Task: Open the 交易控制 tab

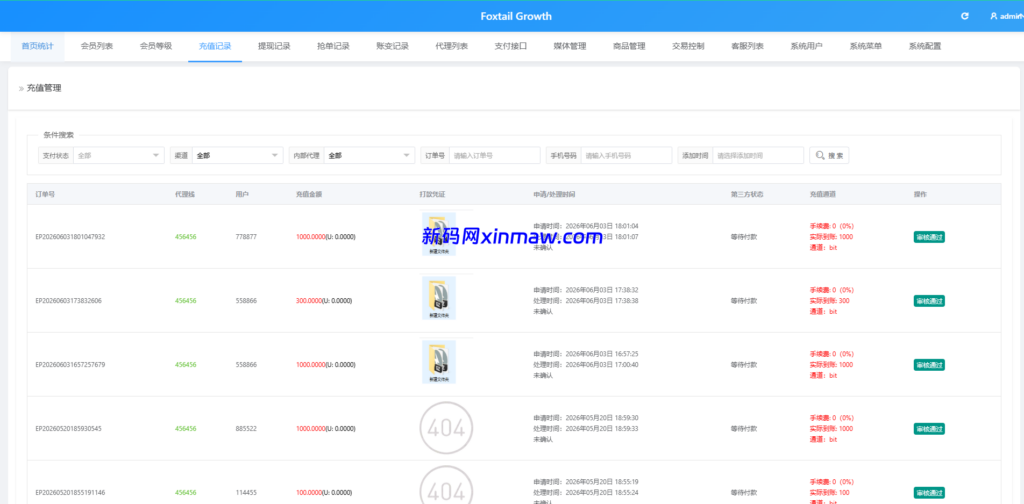Action: pos(688,46)
